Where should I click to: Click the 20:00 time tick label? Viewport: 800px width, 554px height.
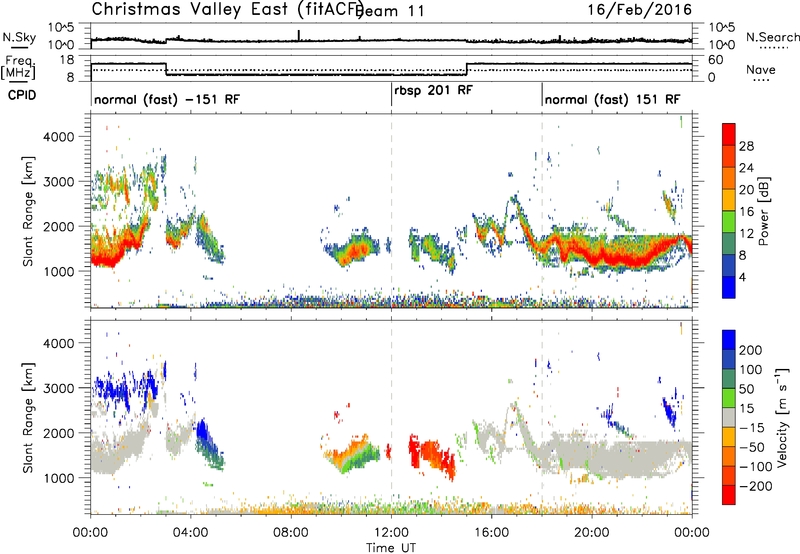click(x=592, y=533)
